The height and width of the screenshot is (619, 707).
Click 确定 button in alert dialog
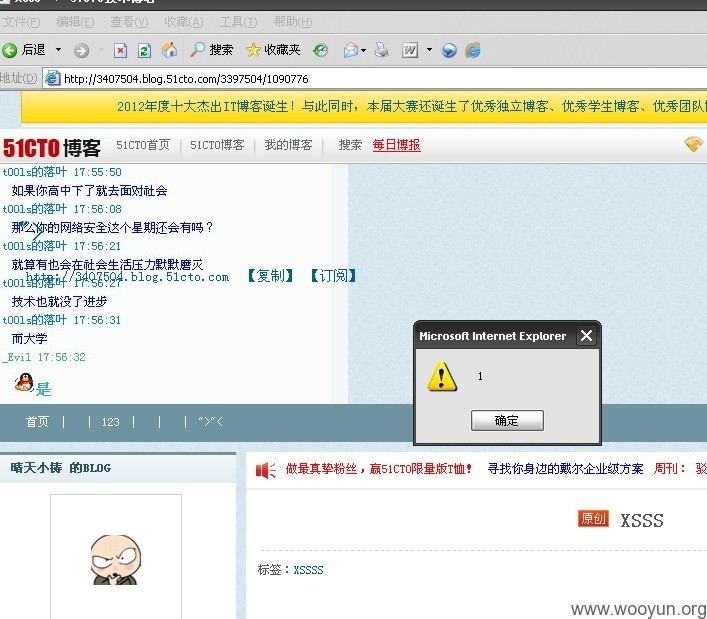tap(507, 421)
